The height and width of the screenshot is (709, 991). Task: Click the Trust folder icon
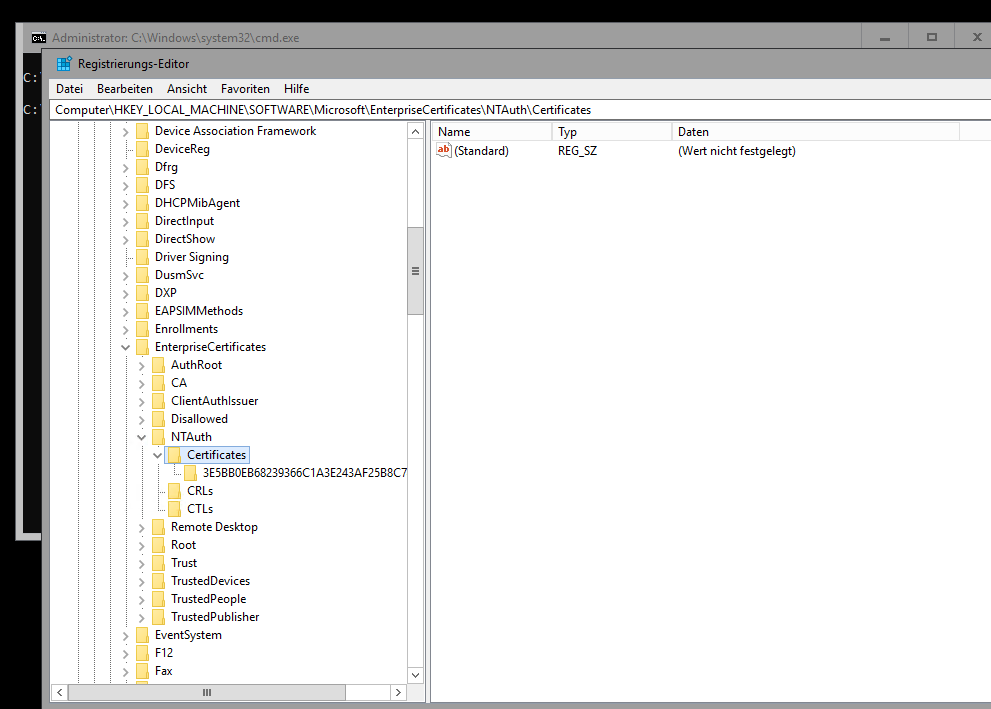pyautogui.click(x=159, y=563)
